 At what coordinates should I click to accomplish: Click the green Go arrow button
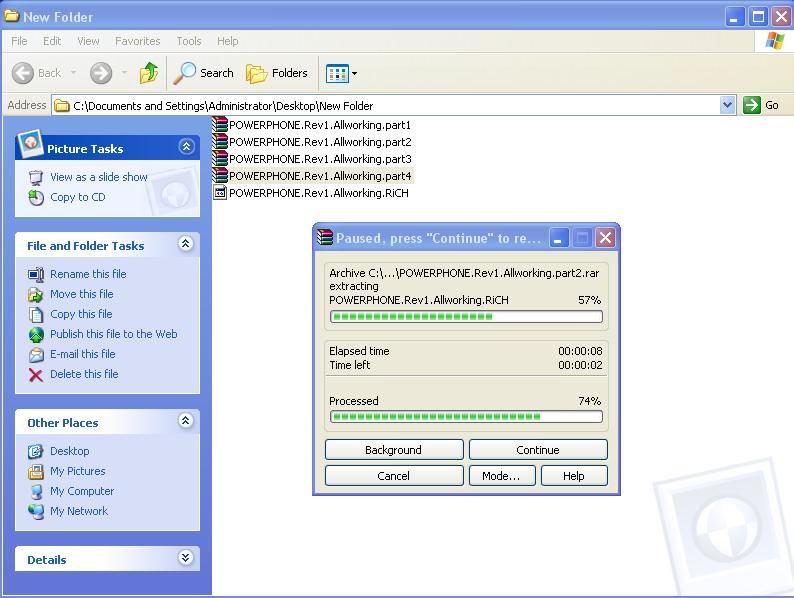pos(752,105)
